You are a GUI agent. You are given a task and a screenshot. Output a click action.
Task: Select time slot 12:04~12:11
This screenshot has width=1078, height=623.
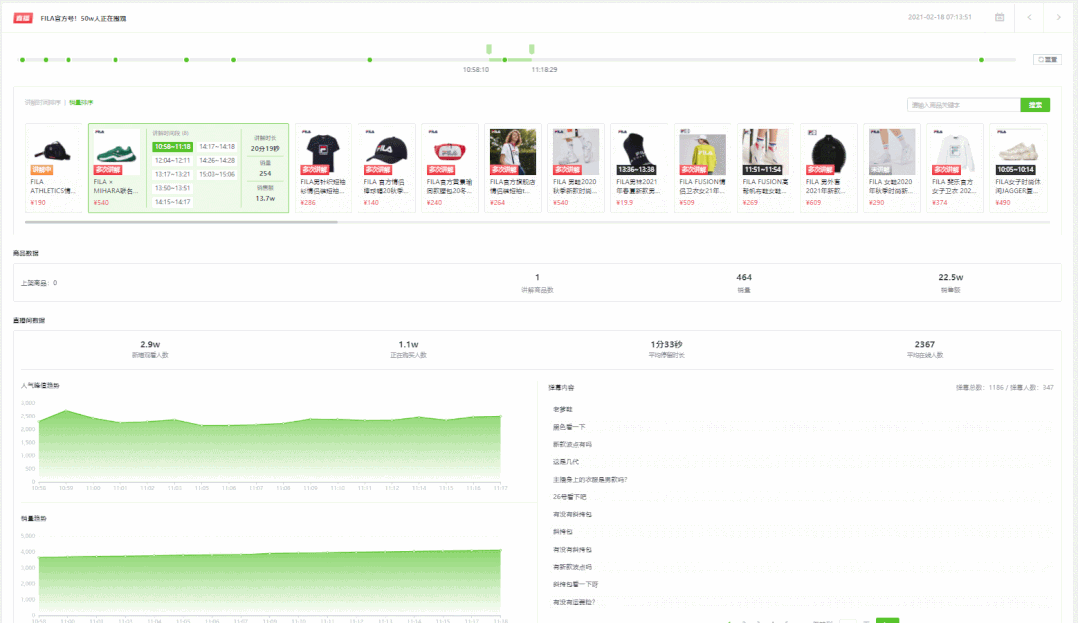pos(173,160)
